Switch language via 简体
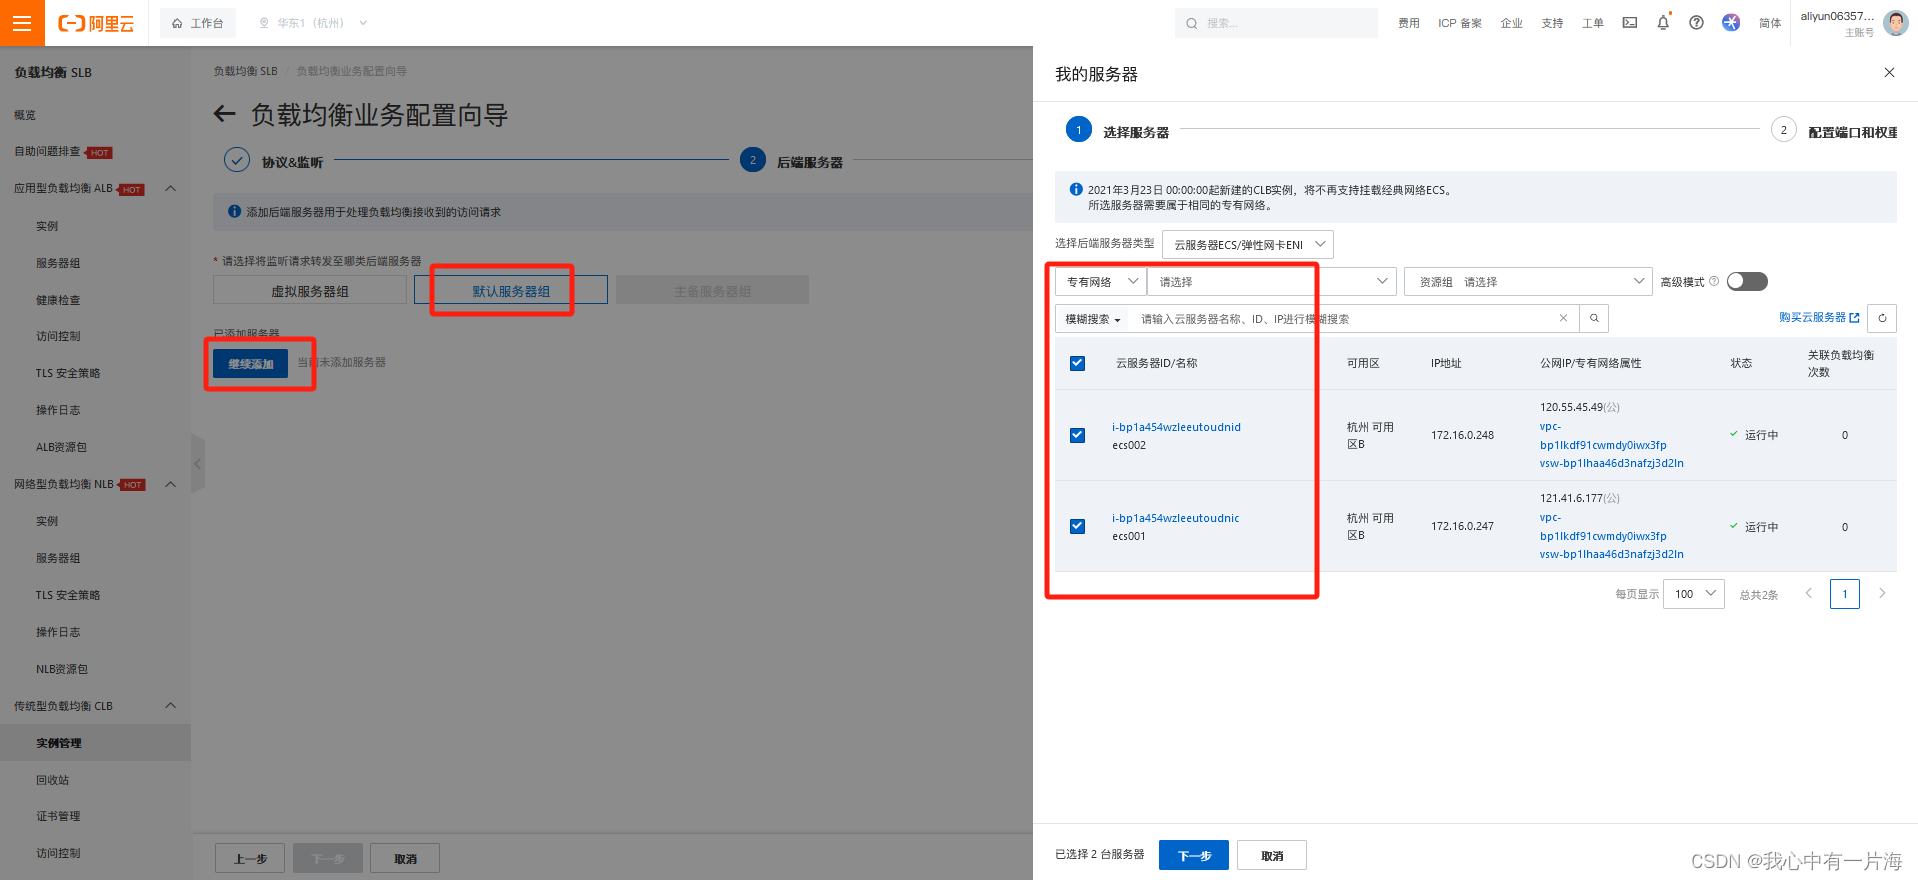 pyautogui.click(x=1770, y=23)
